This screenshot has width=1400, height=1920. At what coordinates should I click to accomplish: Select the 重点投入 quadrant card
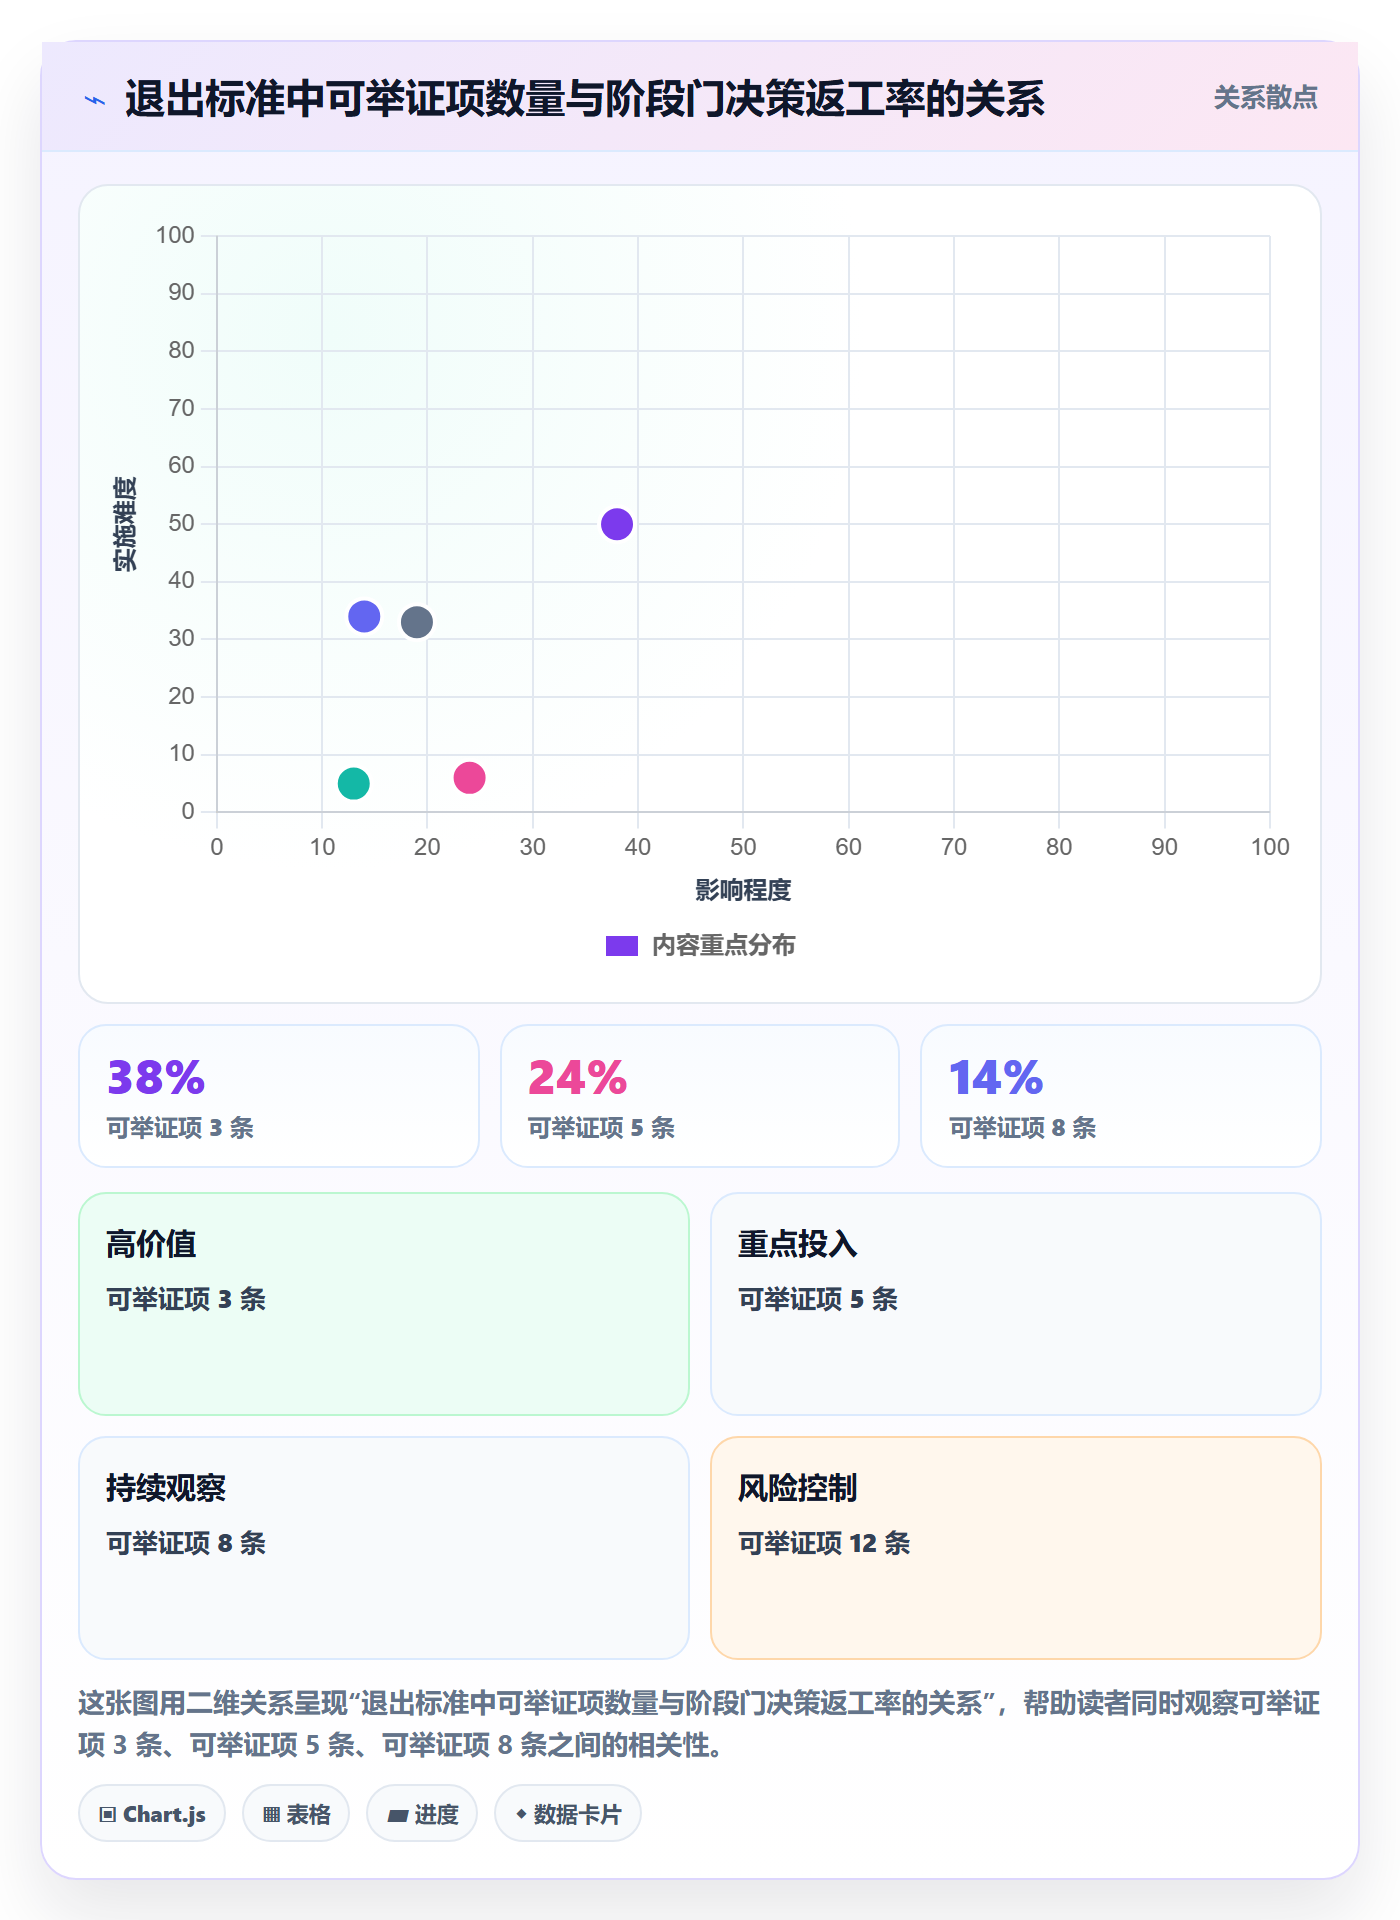click(x=1016, y=1304)
